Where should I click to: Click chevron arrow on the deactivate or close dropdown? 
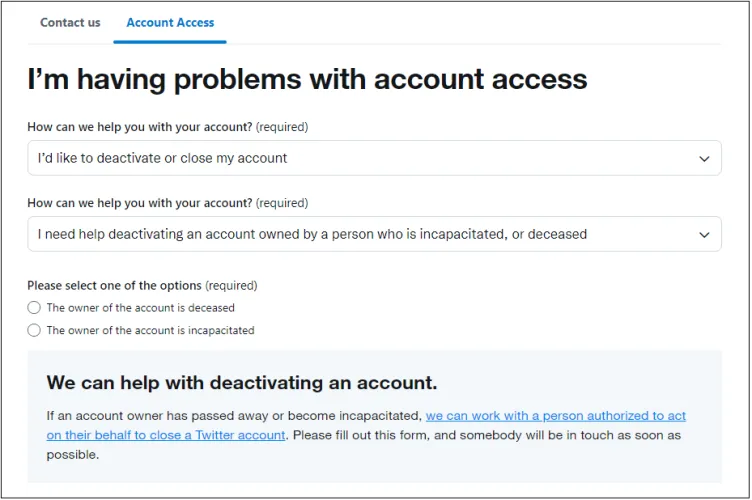click(704, 159)
